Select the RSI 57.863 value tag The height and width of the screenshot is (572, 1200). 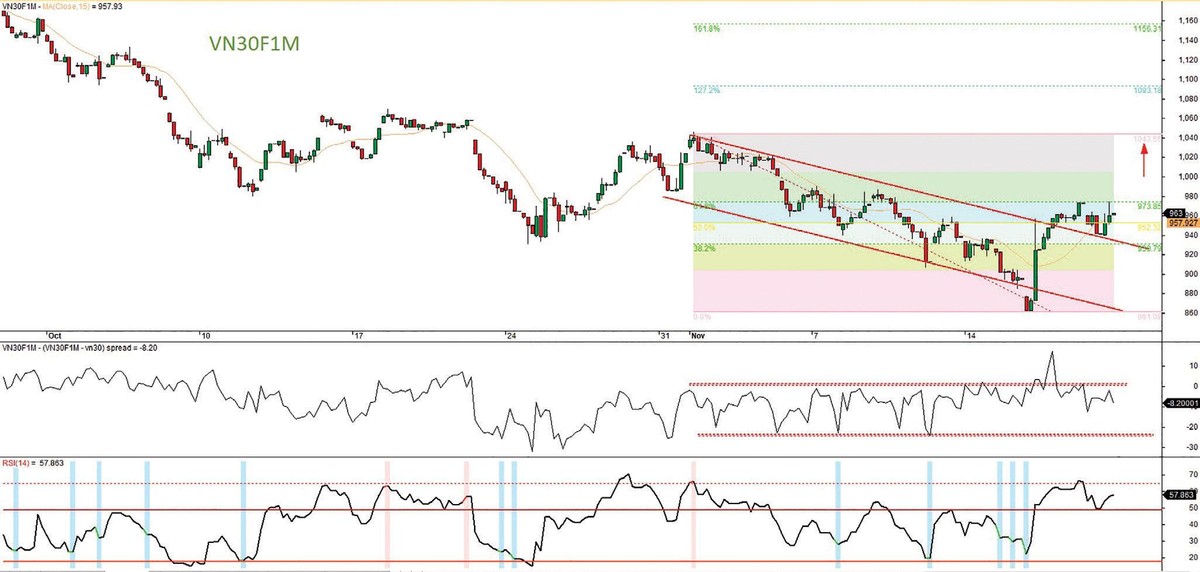[1180, 494]
